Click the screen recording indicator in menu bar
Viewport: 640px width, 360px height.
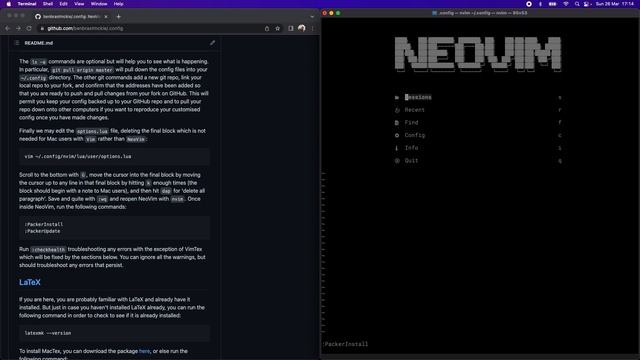[529, 4]
